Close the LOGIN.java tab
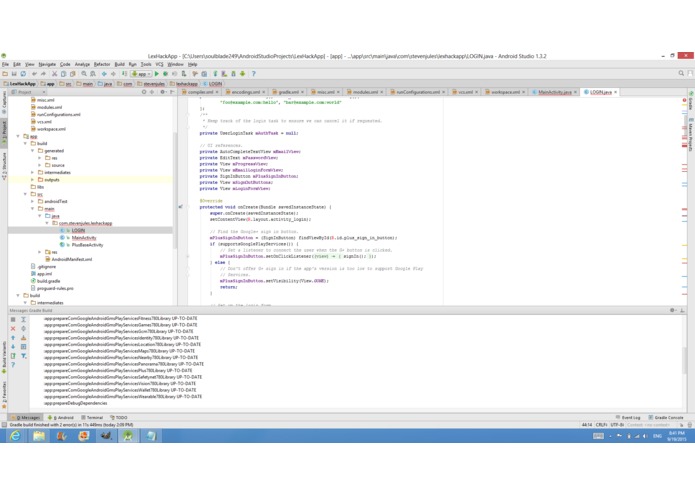The image size is (695, 494). click(x=616, y=92)
